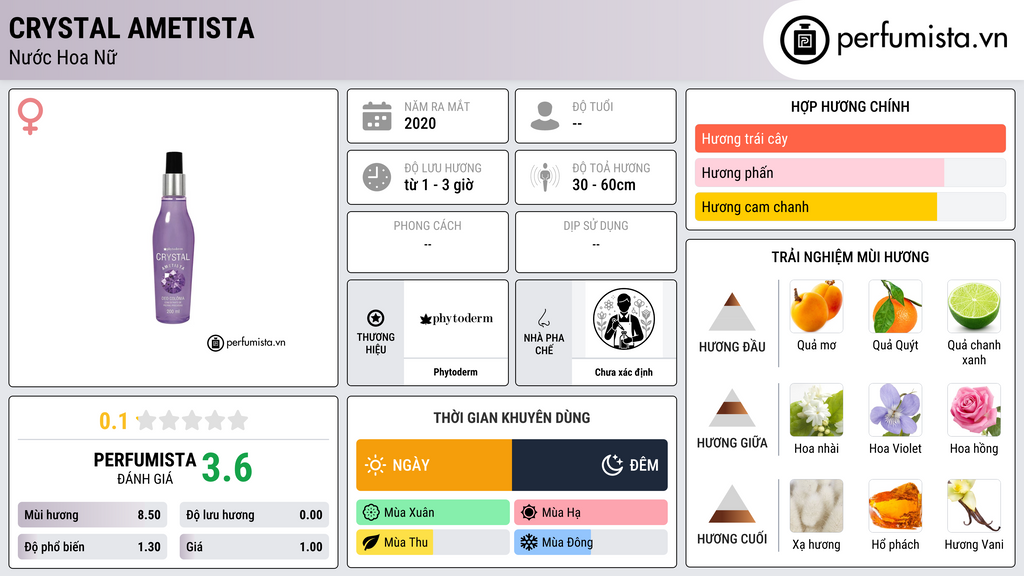
Task: Click the moon icon in Đêm bar
Action: click(612, 465)
